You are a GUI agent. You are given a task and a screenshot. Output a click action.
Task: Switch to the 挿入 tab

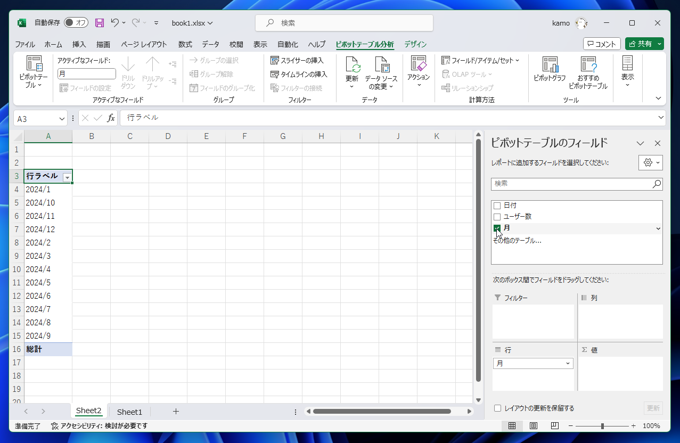pos(79,44)
